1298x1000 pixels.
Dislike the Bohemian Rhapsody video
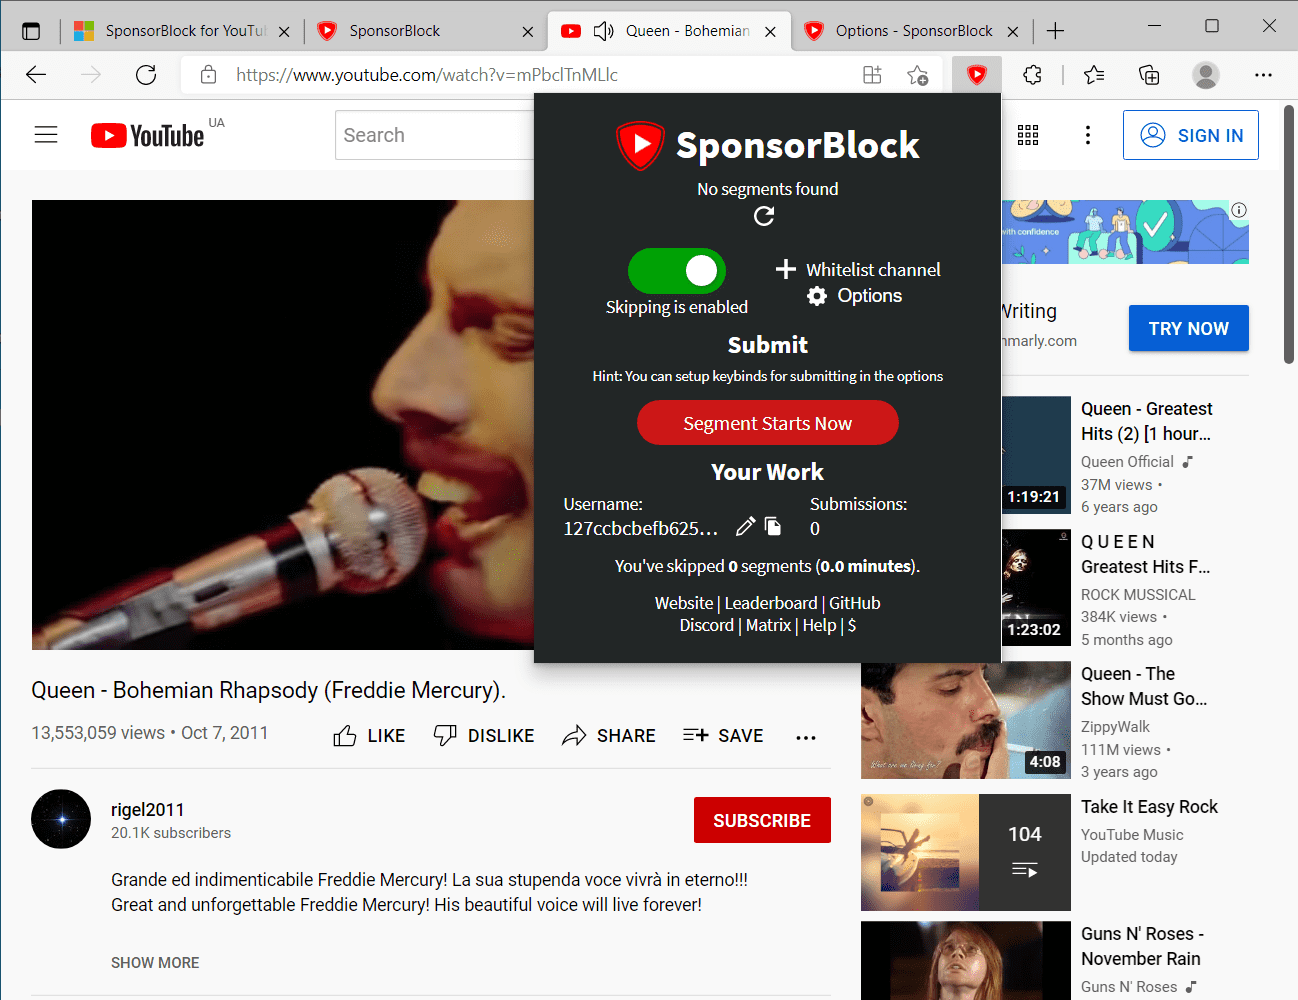click(484, 736)
